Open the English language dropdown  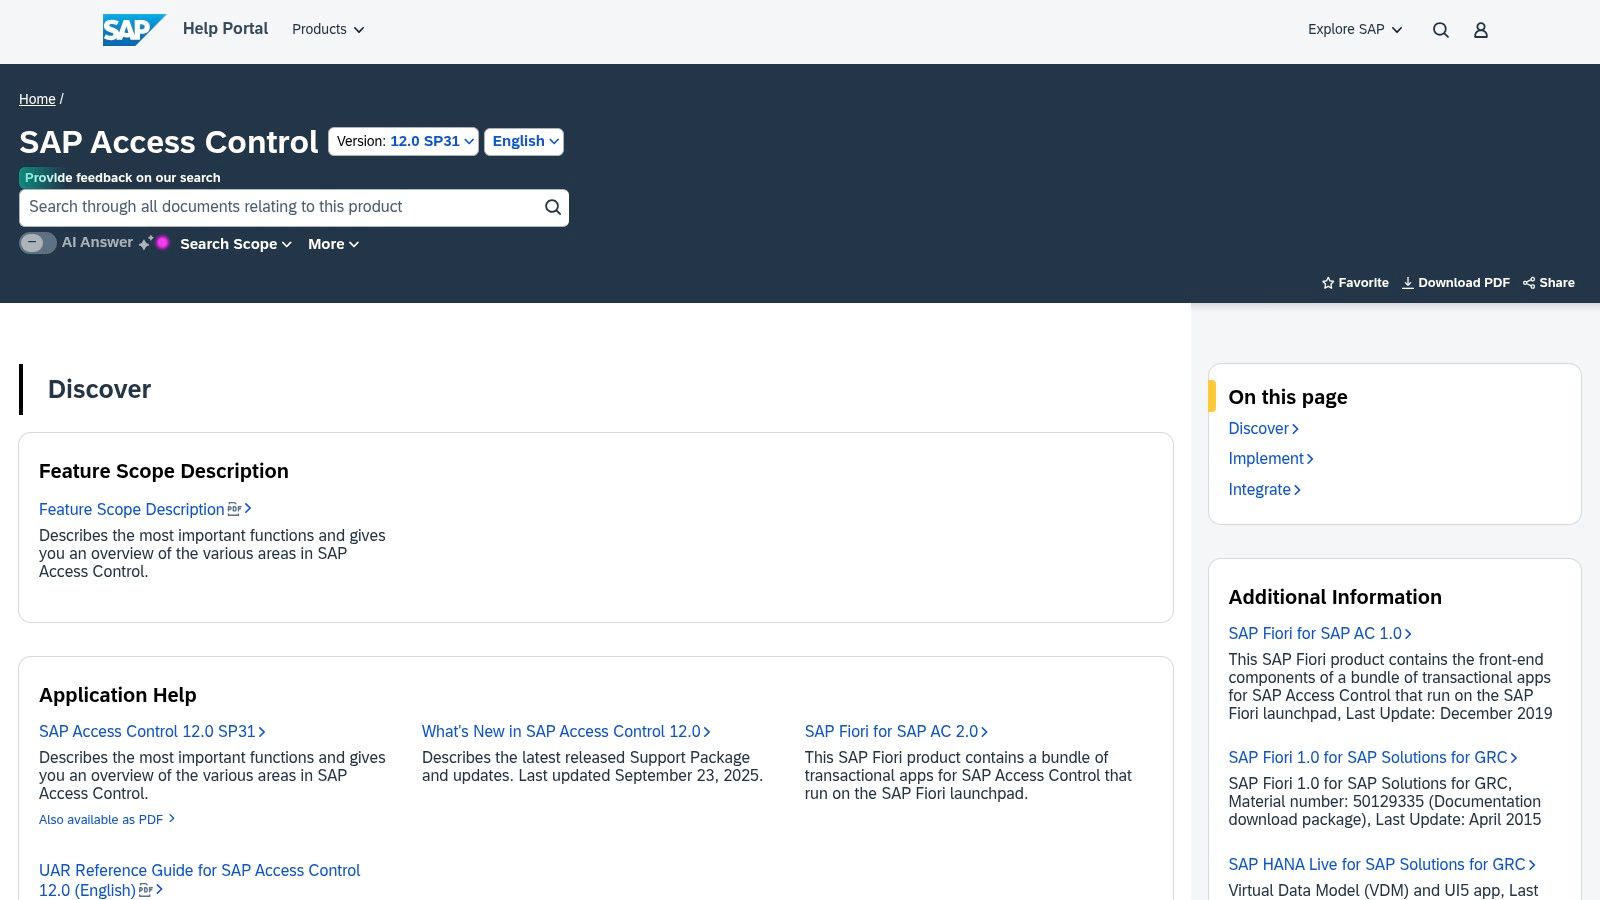point(524,142)
